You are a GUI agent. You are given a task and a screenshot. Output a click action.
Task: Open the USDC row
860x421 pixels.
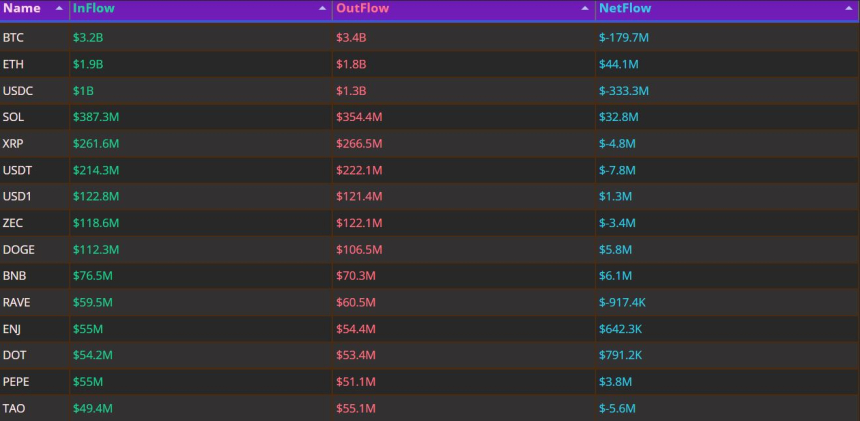pyautogui.click(x=17, y=91)
